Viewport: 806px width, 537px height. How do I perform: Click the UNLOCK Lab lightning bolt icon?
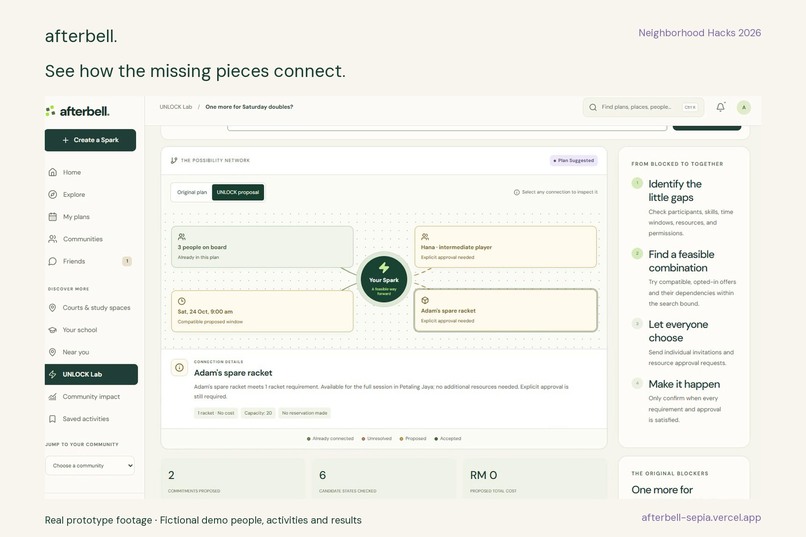click(52, 374)
